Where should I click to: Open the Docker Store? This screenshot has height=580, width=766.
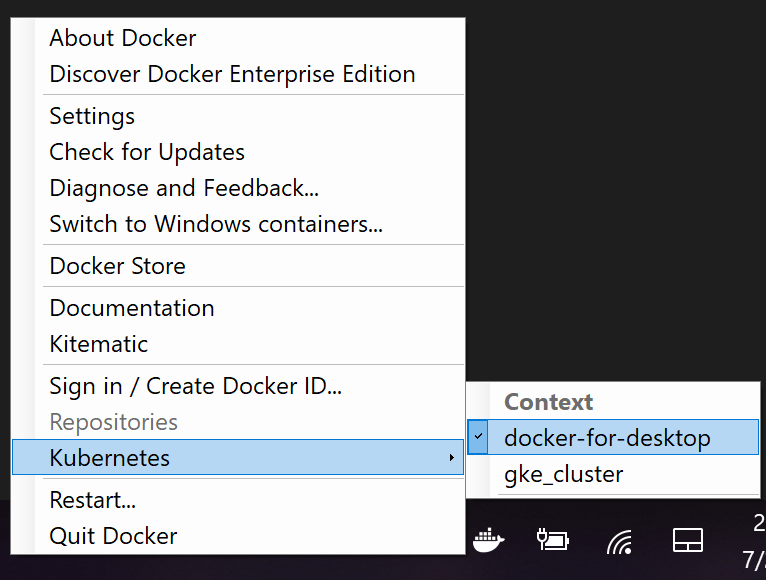pos(117,266)
